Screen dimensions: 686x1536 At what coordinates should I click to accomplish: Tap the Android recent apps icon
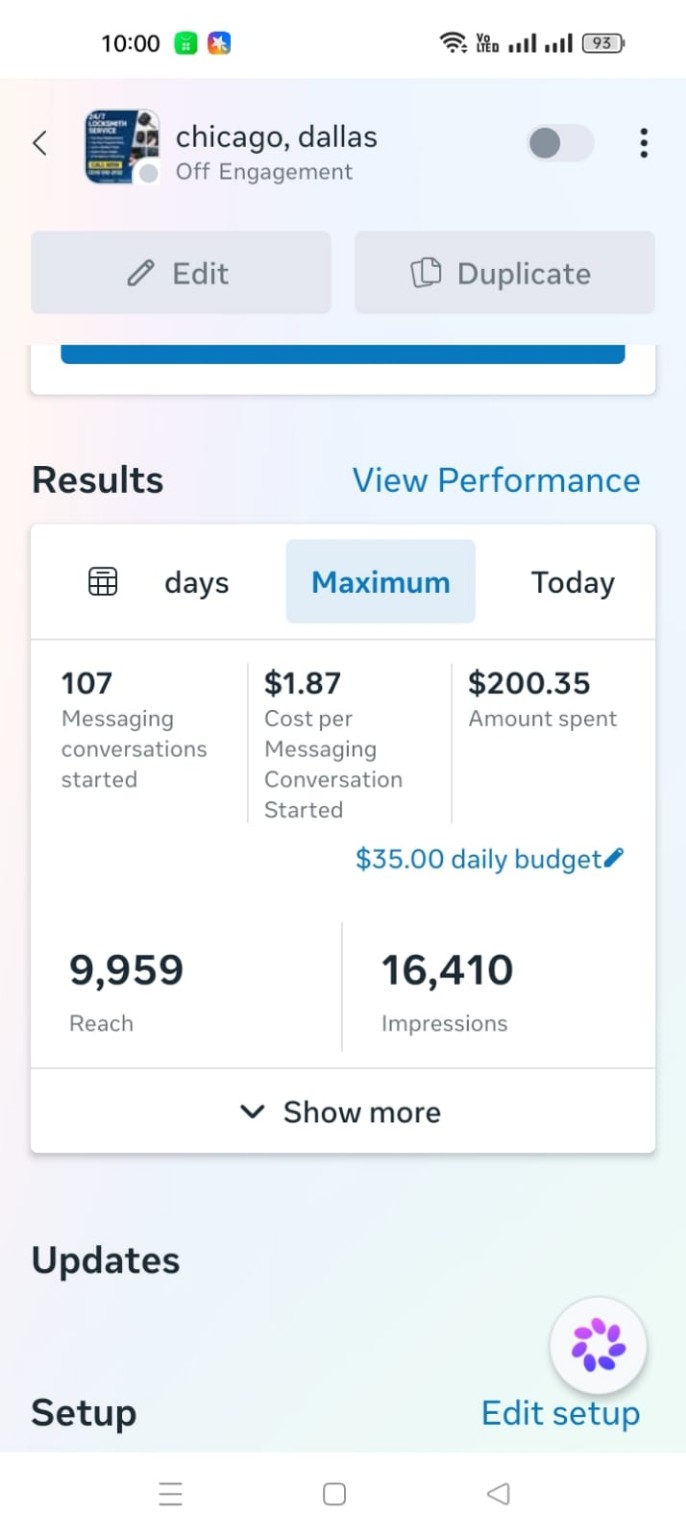pyautogui.click(x=171, y=1494)
